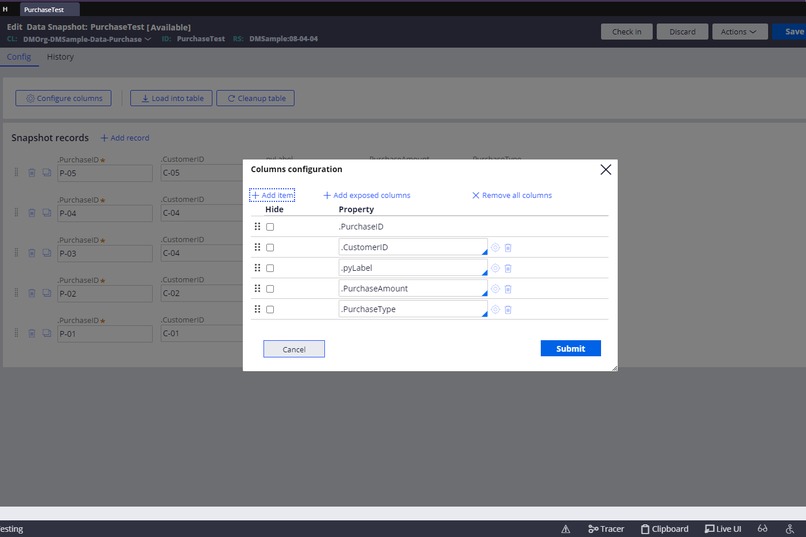
Task: Click the .PurchaseType property input
Action: [413, 309]
